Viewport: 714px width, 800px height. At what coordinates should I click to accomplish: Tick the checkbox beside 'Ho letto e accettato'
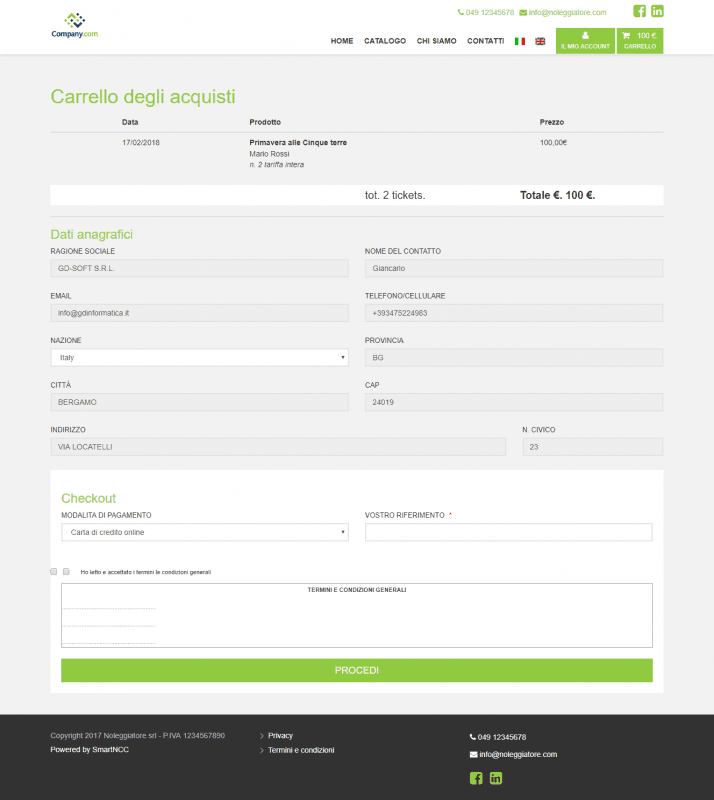coord(66,571)
